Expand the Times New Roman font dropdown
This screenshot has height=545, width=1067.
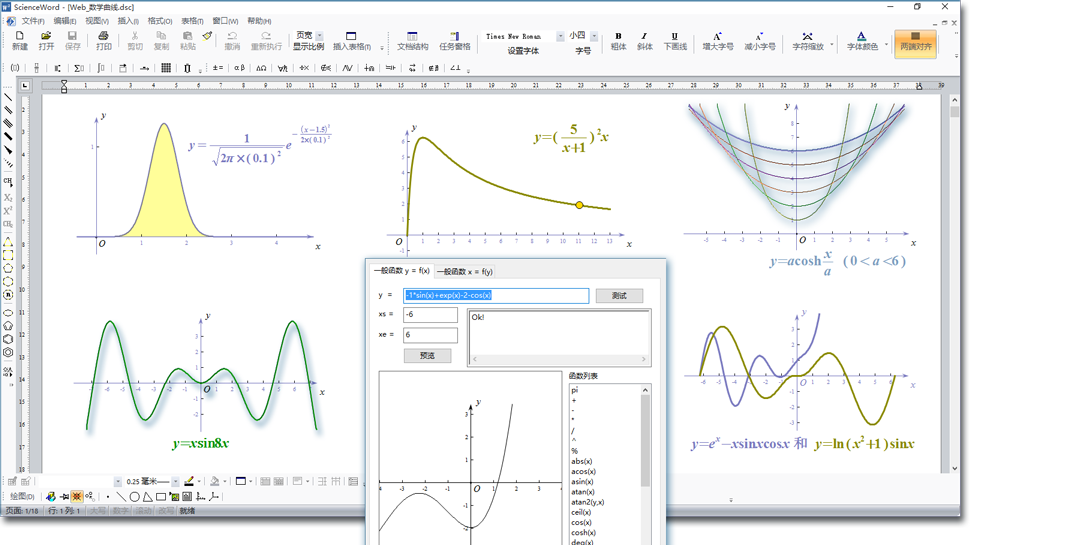click(x=560, y=36)
